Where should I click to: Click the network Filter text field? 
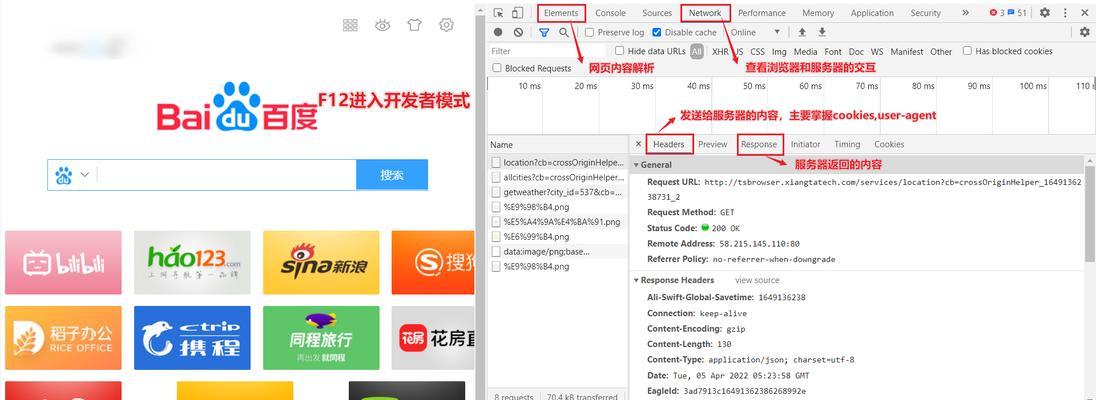[547, 52]
